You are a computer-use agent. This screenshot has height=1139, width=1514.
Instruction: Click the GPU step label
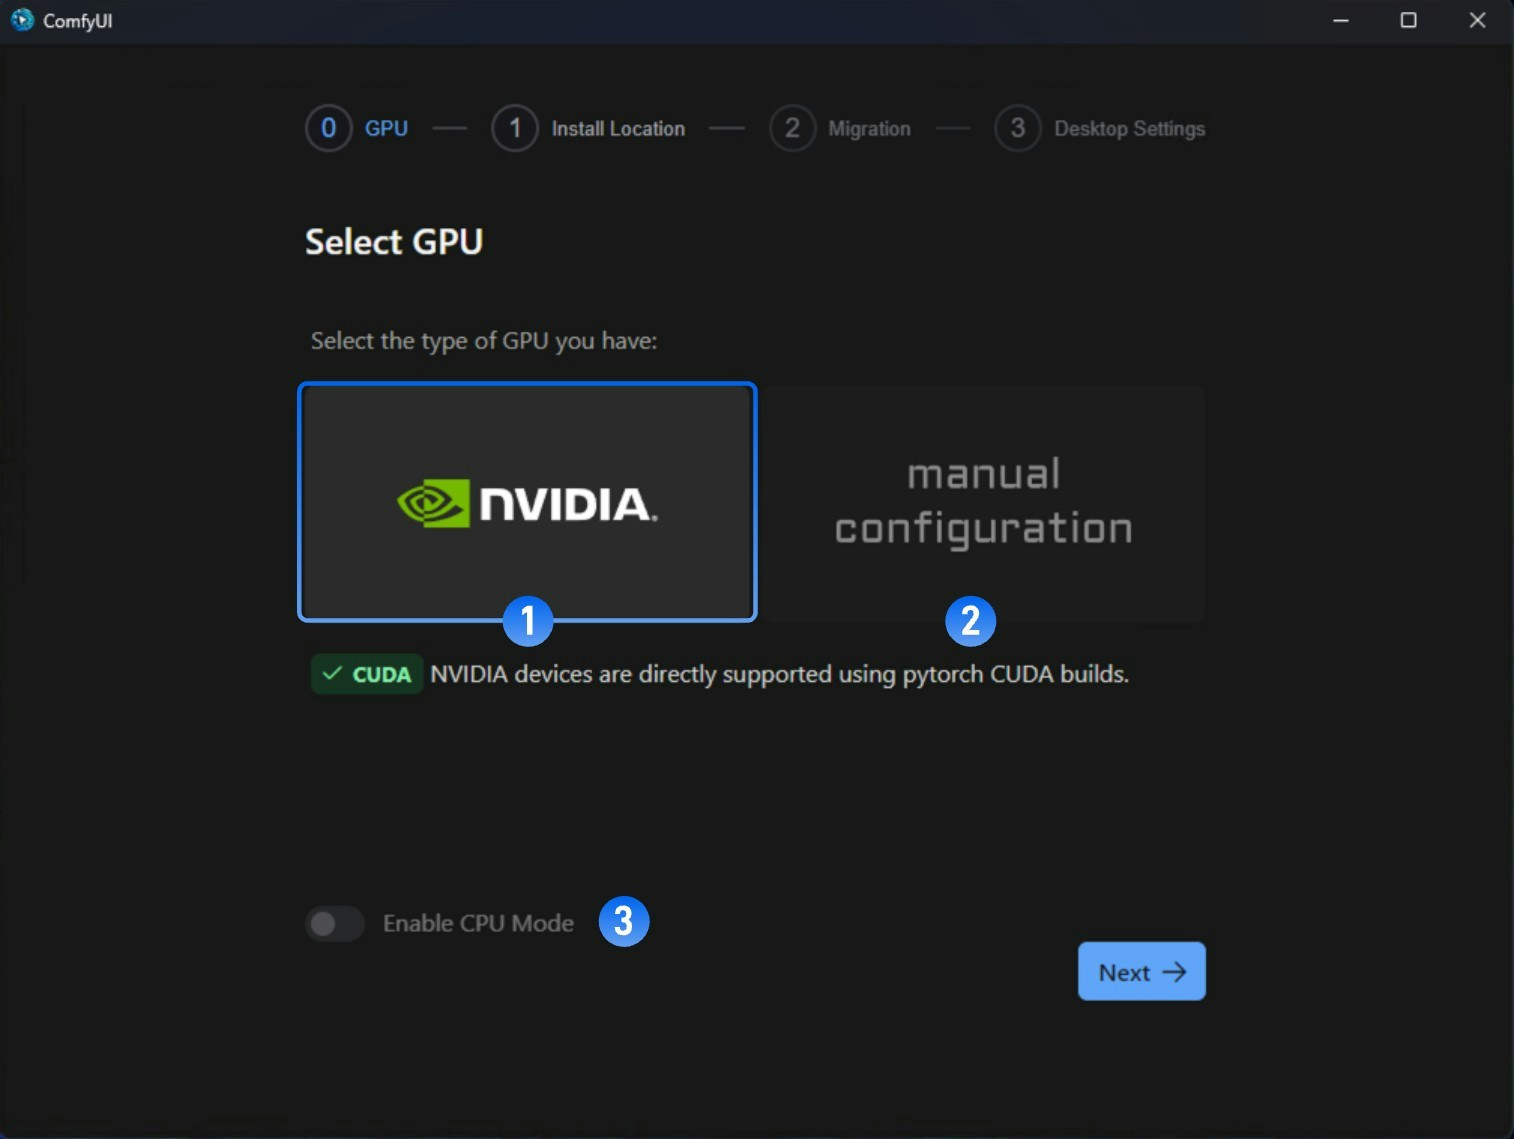coord(386,128)
